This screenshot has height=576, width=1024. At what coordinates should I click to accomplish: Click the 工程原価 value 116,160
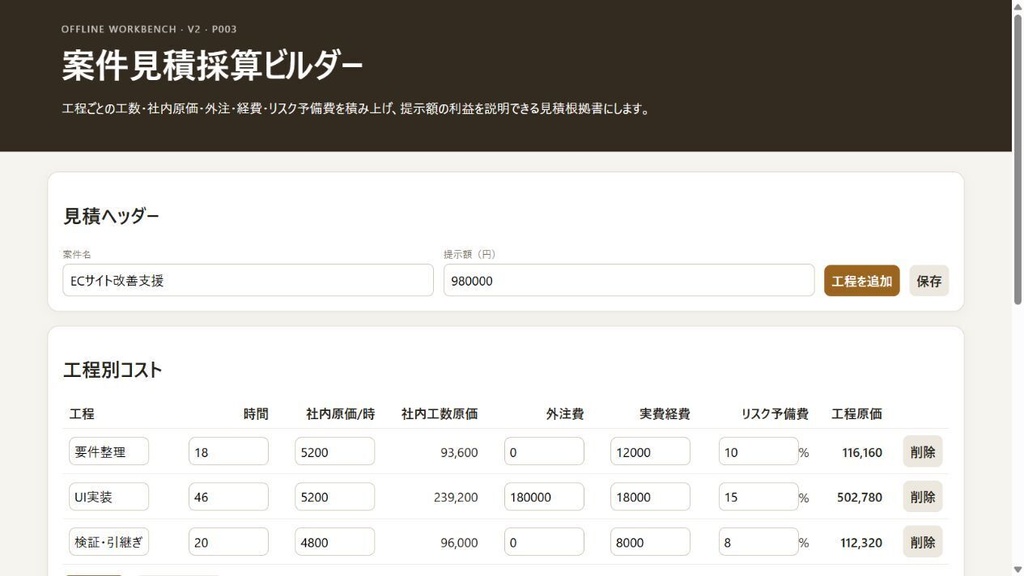pyautogui.click(x=862, y=452)
